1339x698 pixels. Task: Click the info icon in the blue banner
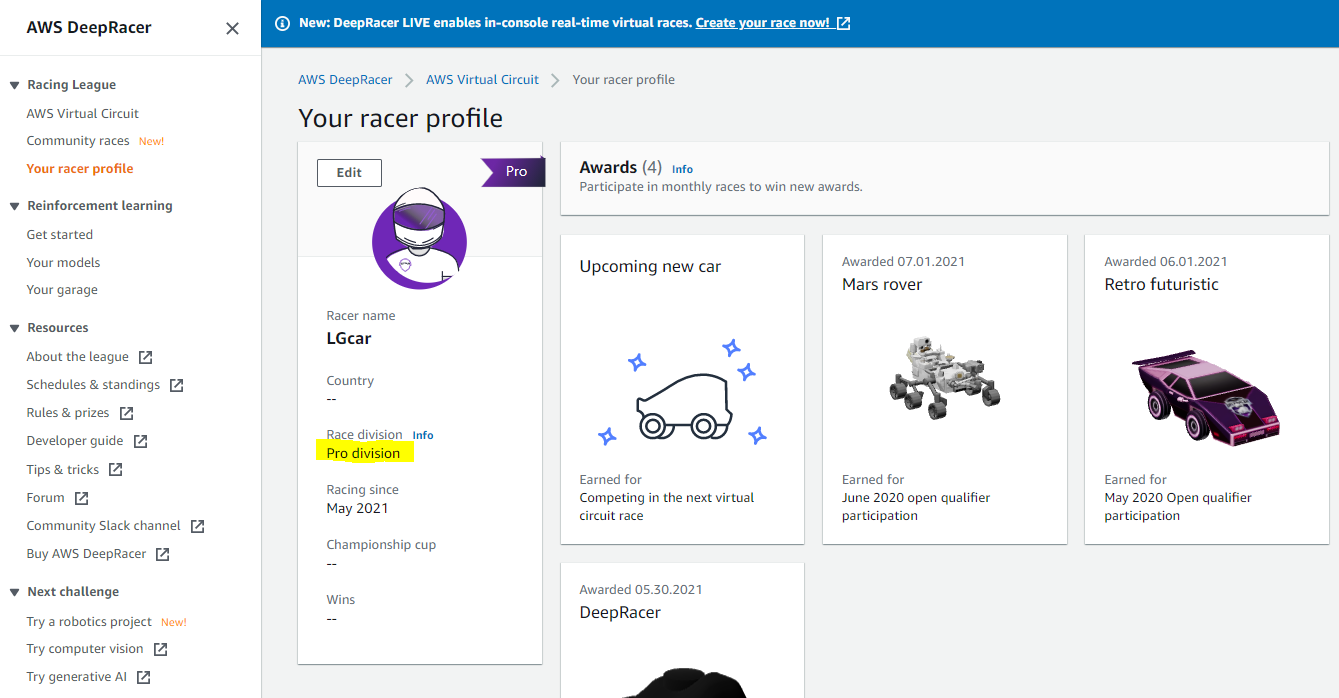[282, 23]
